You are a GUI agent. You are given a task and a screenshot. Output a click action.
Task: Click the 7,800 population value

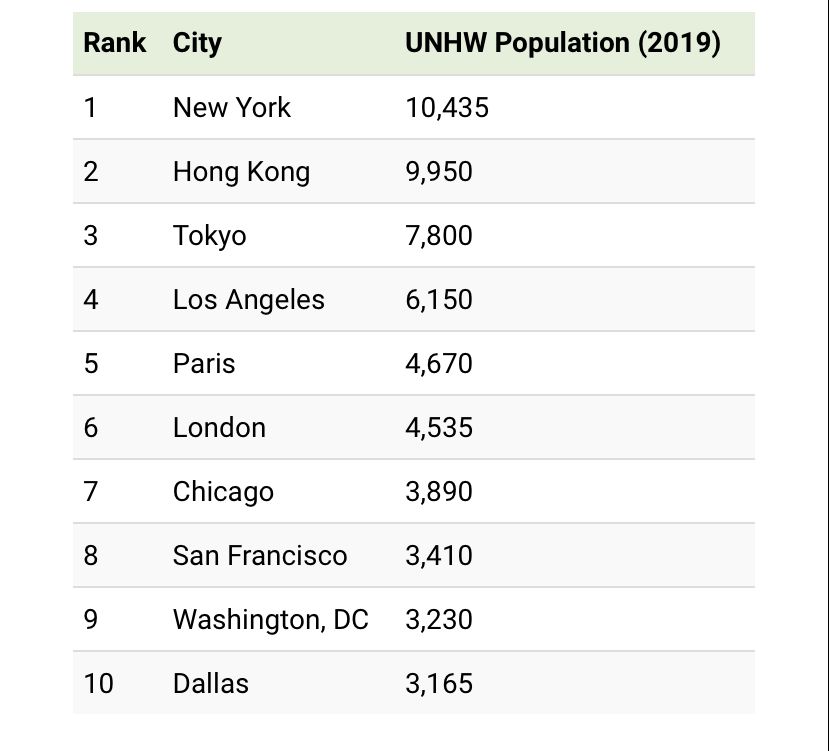tap(439, 235)
